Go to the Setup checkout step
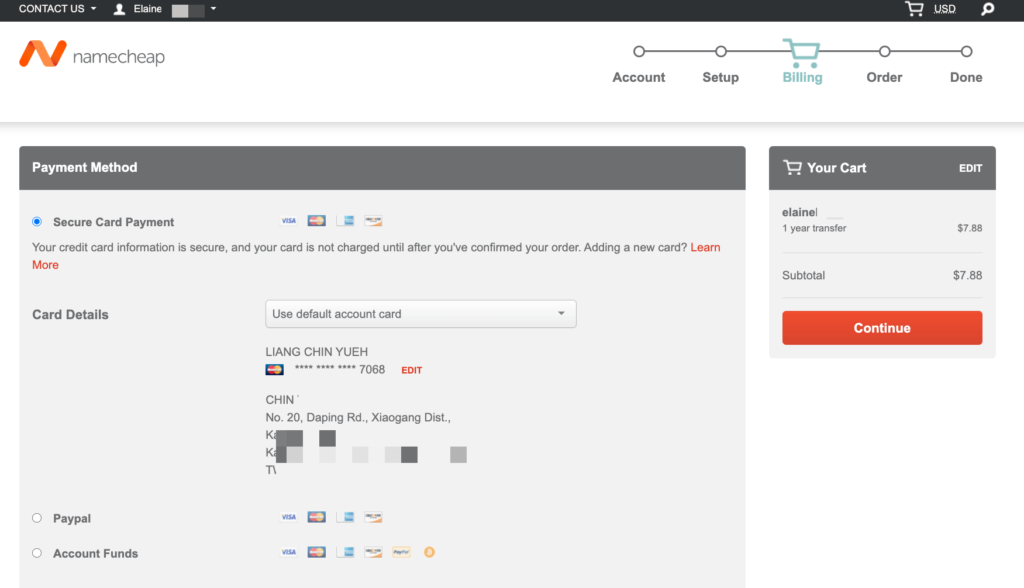 point(720,77)
